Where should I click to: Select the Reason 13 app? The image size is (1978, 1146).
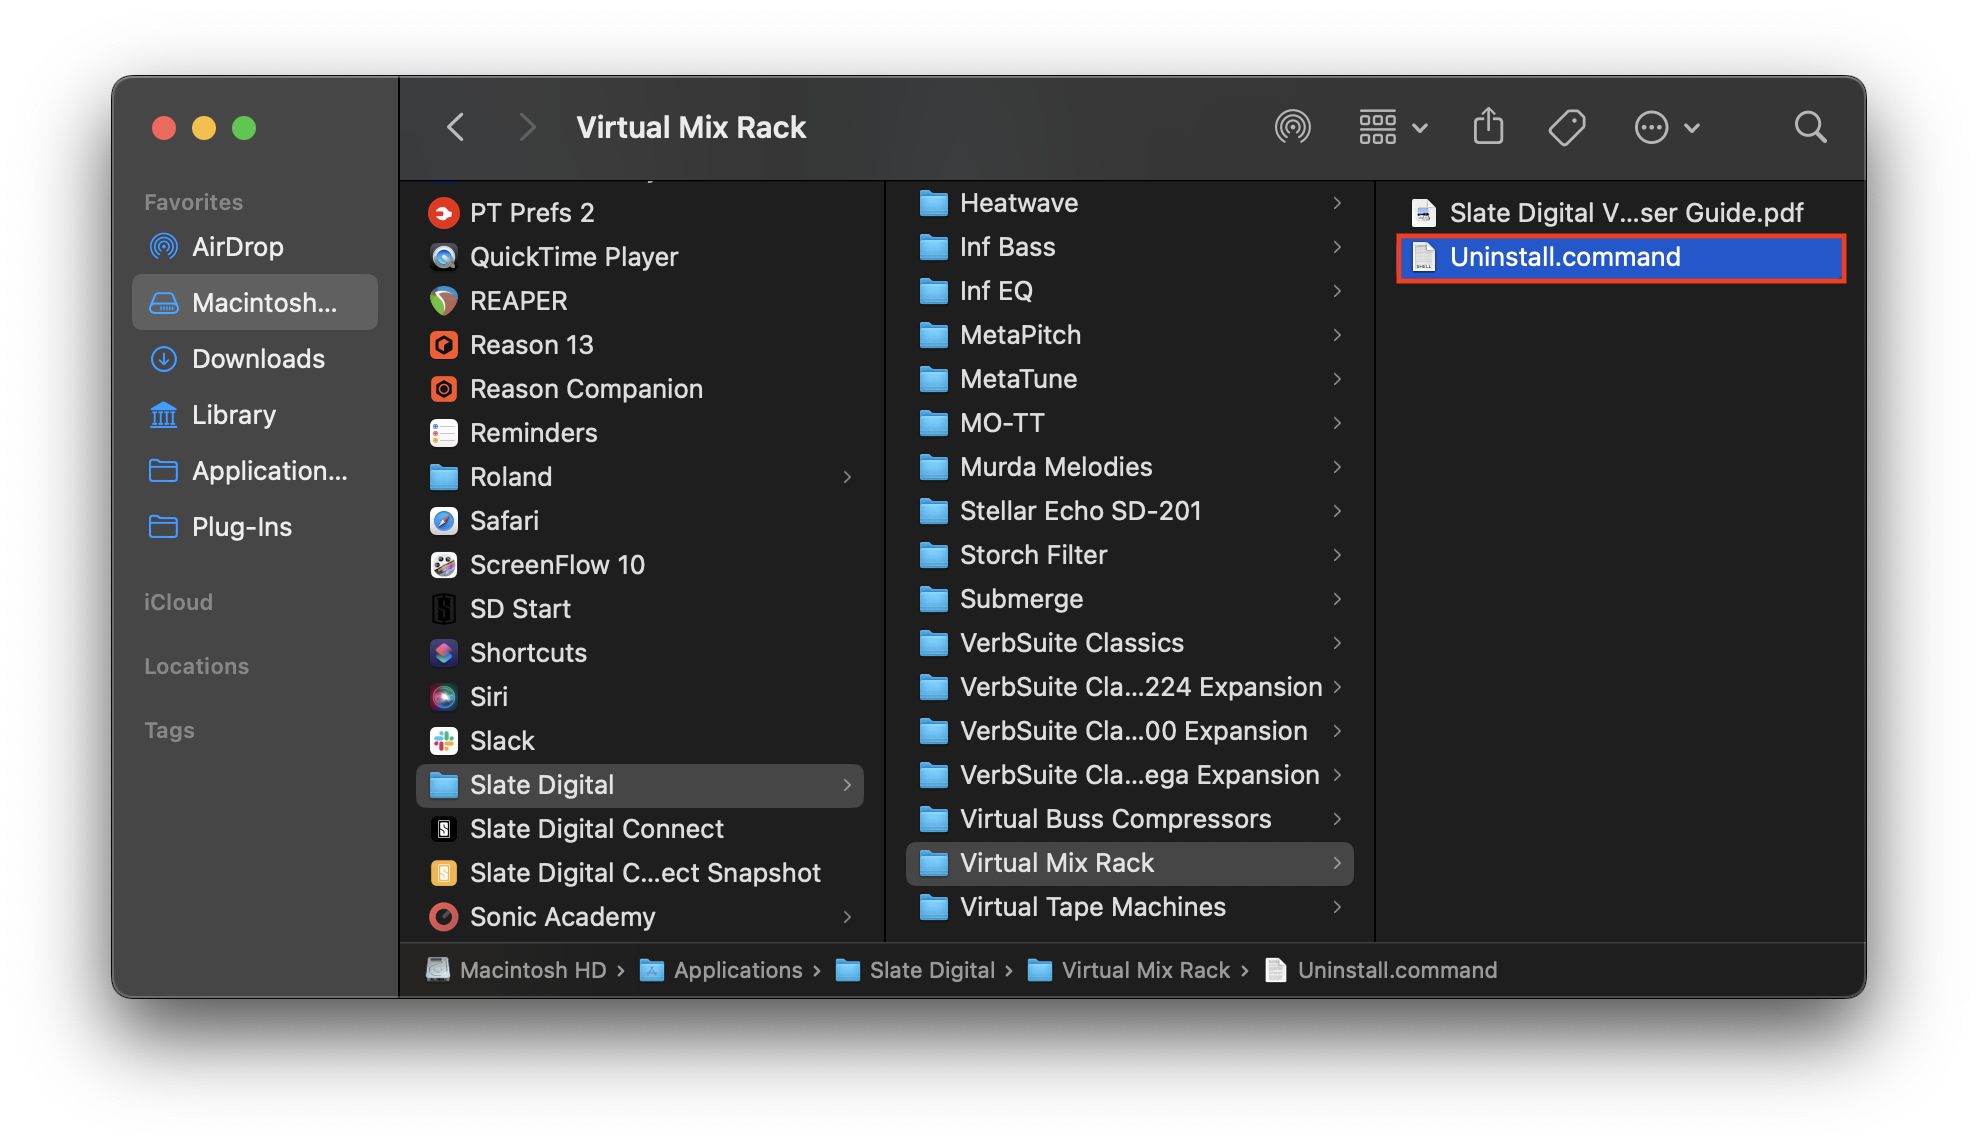pyautogui.click(x=640, y=345)
